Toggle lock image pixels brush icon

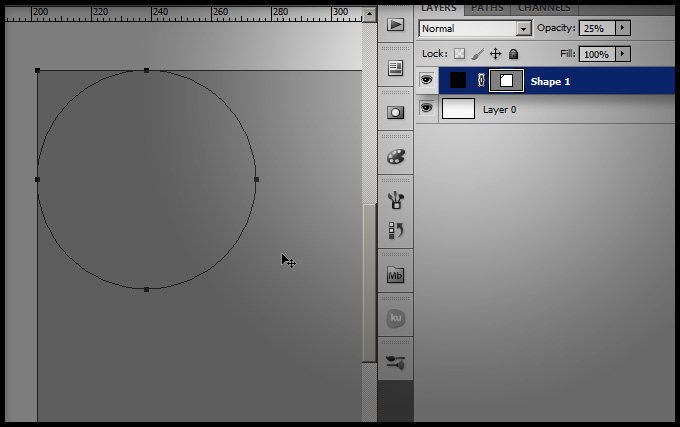pos(477,54)
